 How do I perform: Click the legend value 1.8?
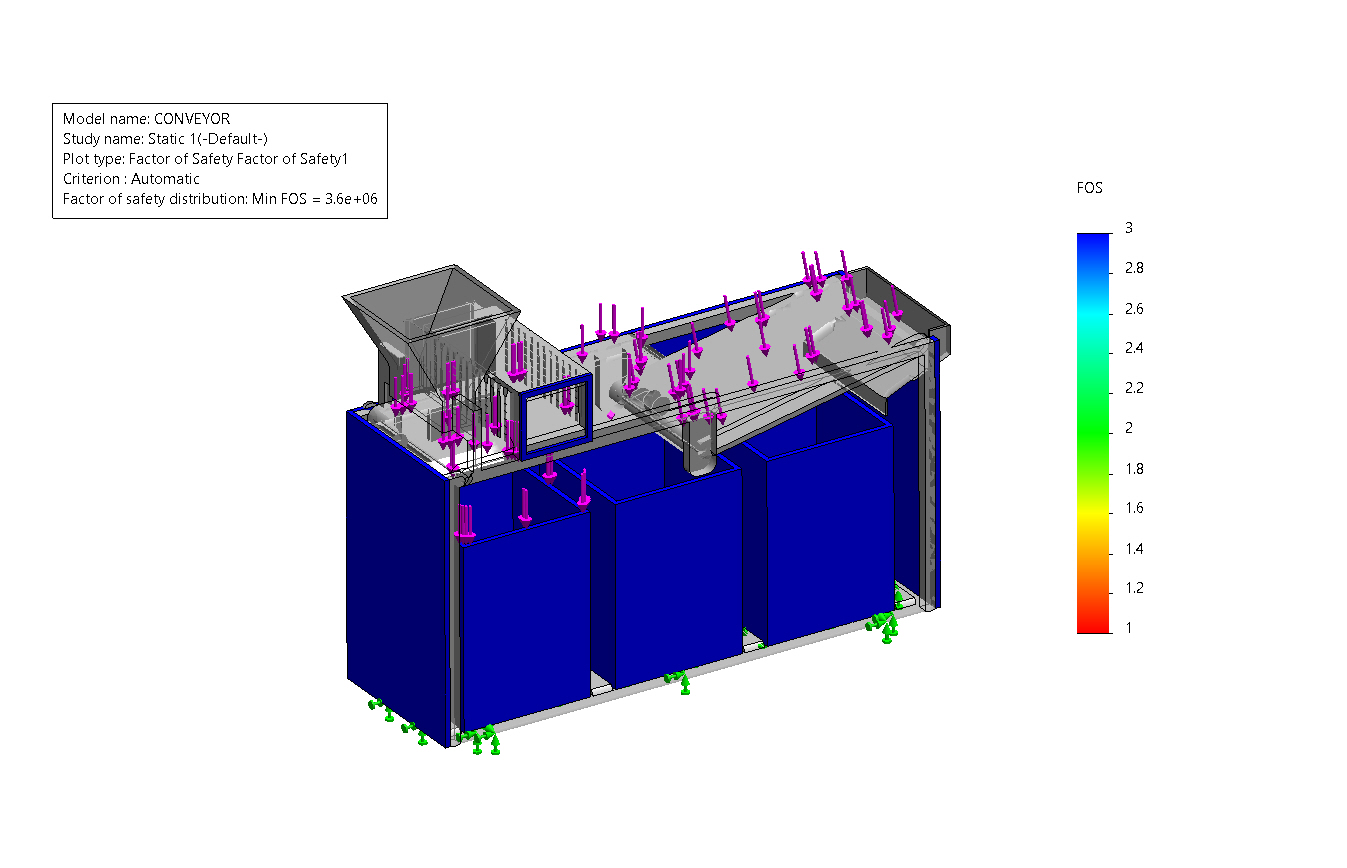point(1134,469)
